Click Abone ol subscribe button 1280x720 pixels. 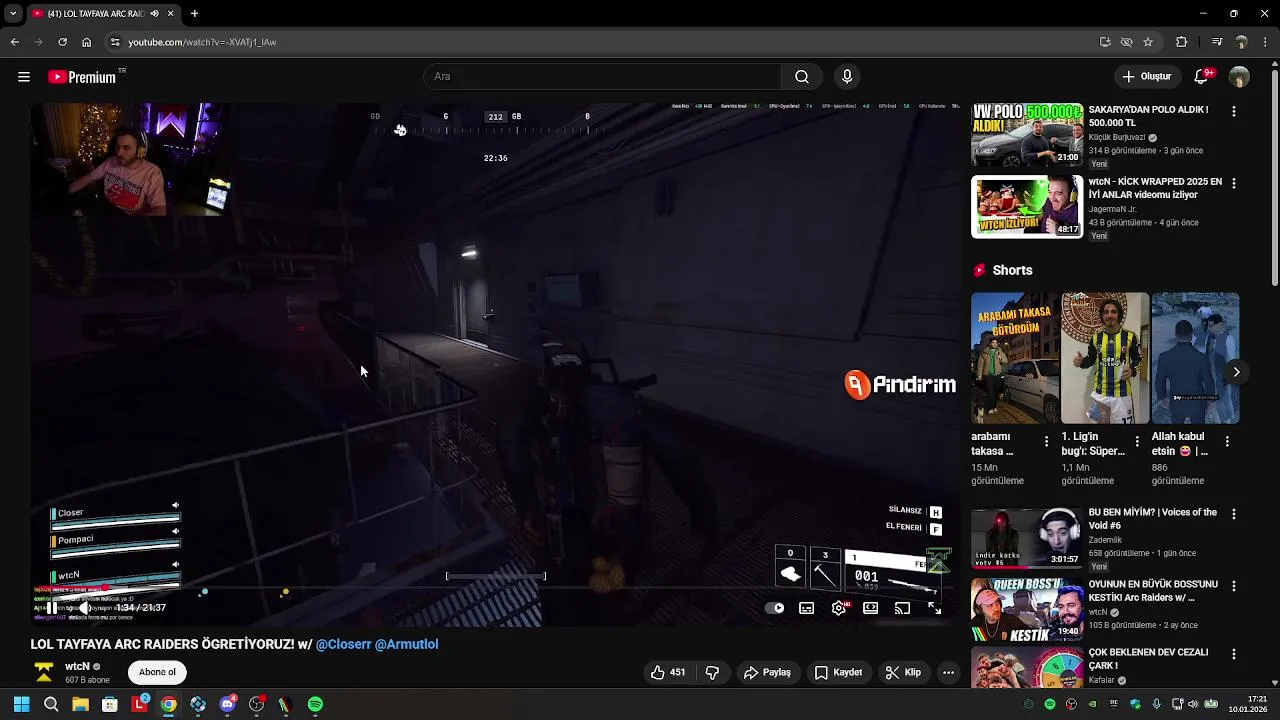click(157, 672)
